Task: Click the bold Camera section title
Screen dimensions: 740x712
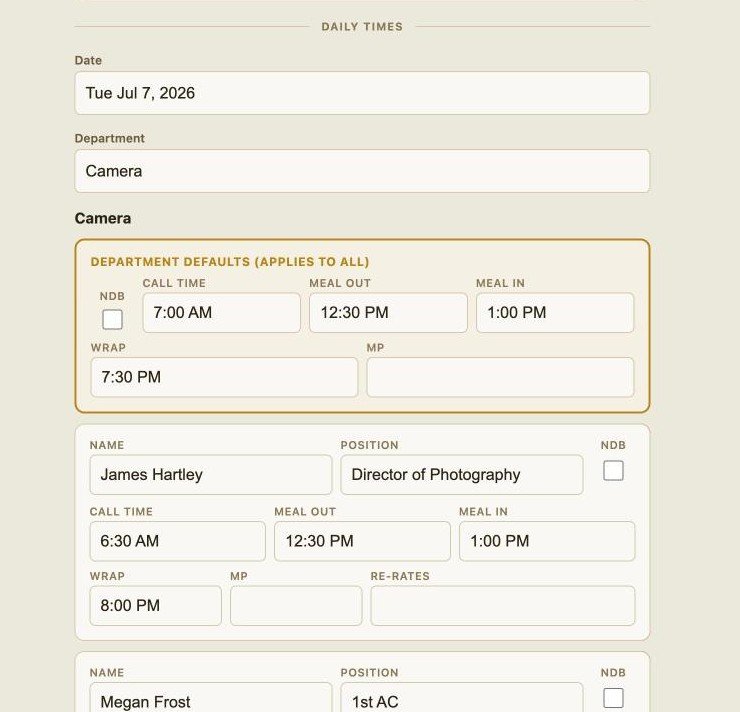Action: click(103, 218)
